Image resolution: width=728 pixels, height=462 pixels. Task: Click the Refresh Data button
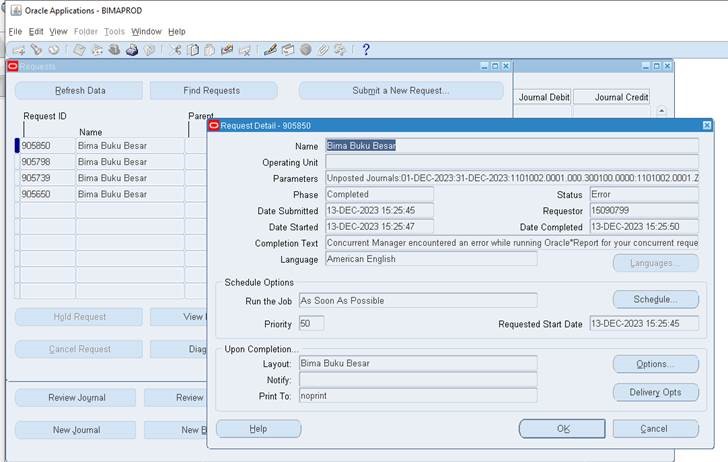[79, 91]
